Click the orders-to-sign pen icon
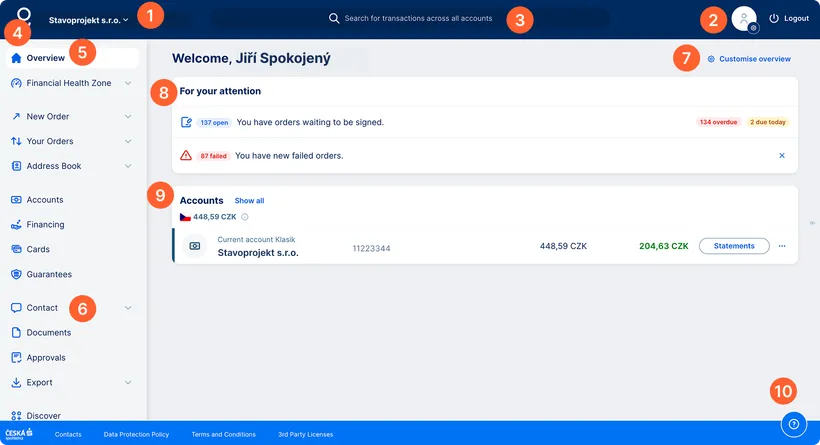 pos(186,122)
